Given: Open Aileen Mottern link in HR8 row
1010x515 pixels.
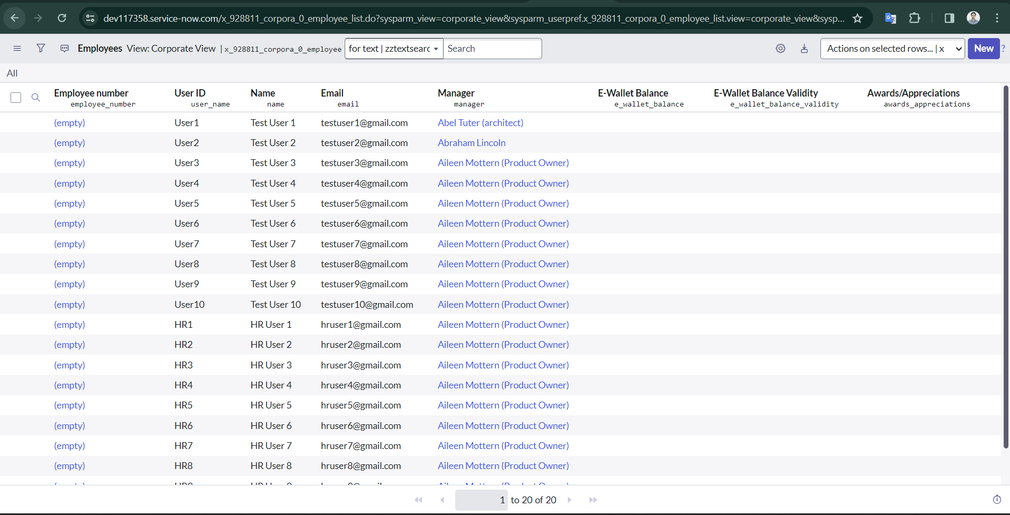Looking at the screenshot, I should [x=503, y=465].
